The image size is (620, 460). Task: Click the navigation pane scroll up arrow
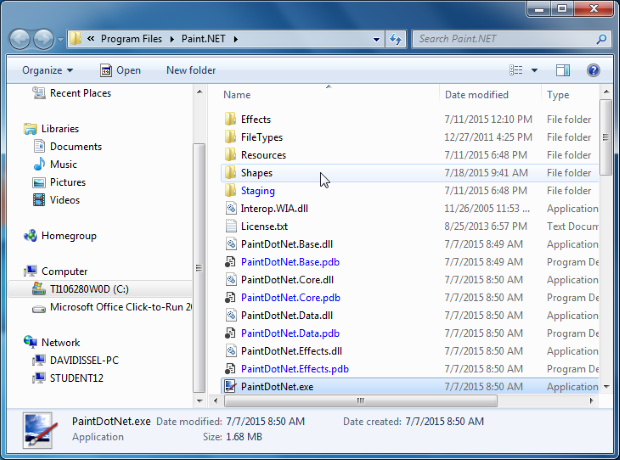pos(200,92)
